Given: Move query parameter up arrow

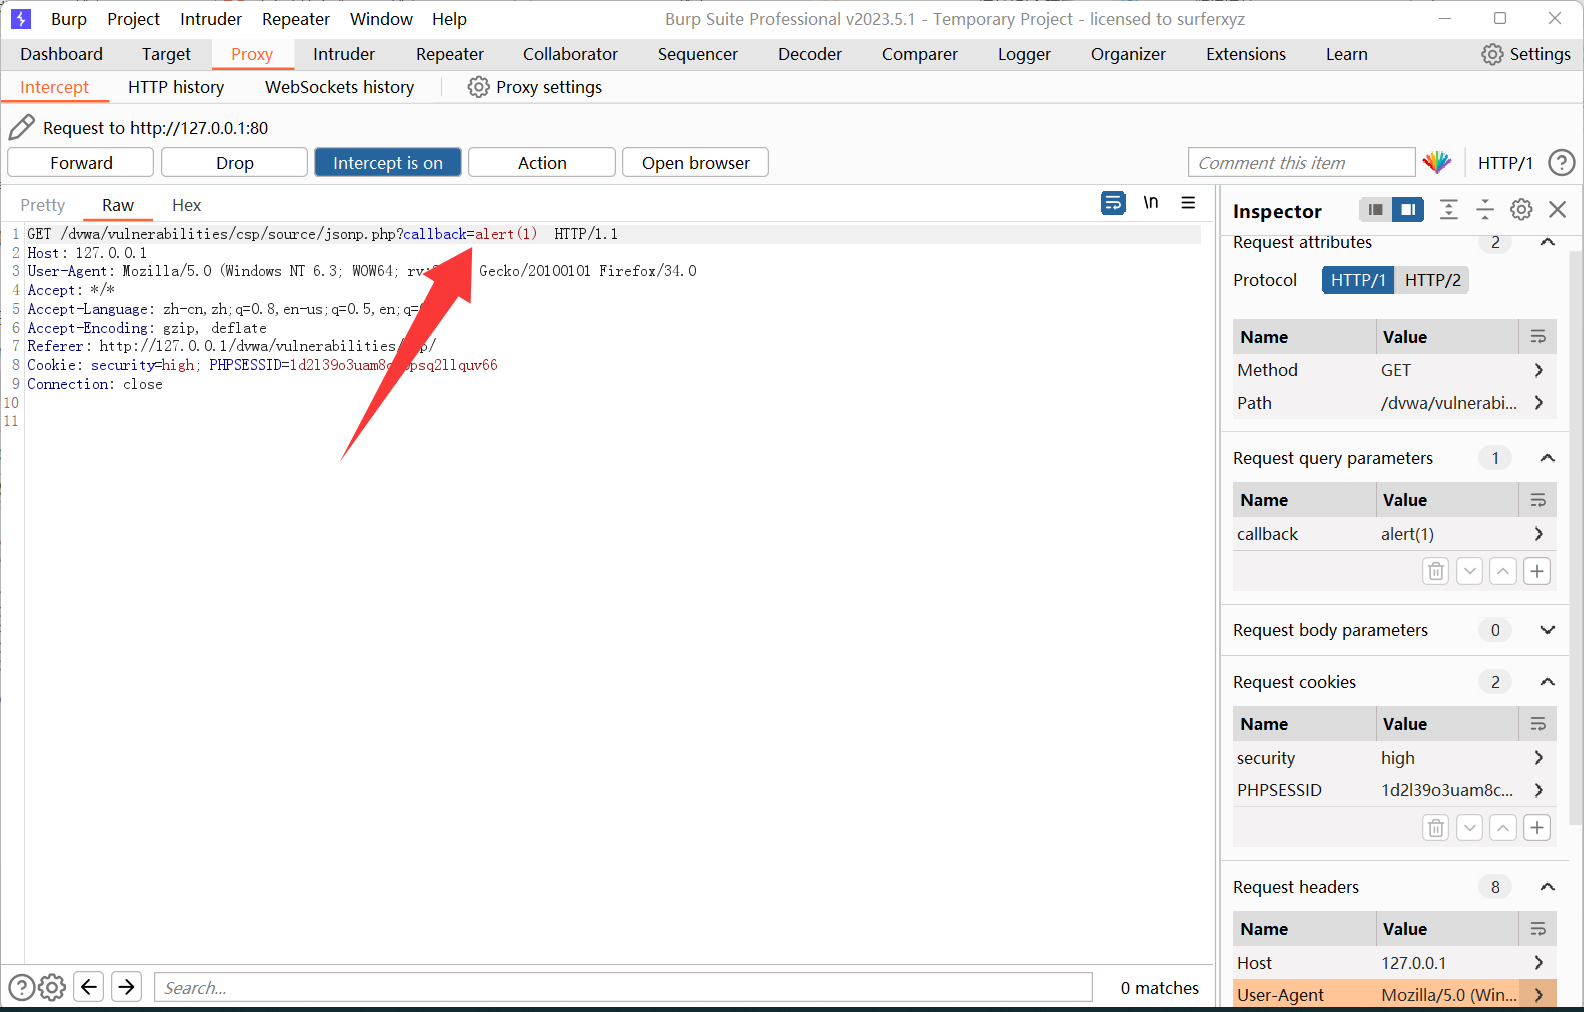Looking at the screenshot, I should click(1503, 571).
